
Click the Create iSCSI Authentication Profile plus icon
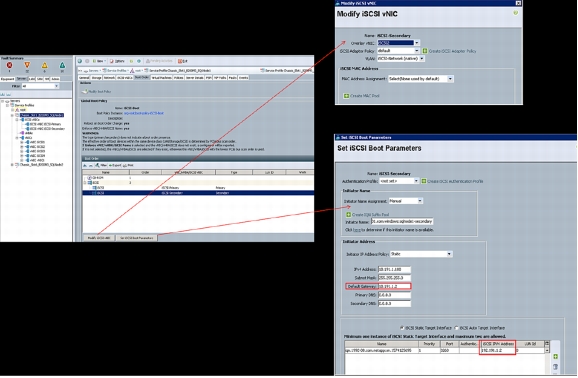pos(424,181)
